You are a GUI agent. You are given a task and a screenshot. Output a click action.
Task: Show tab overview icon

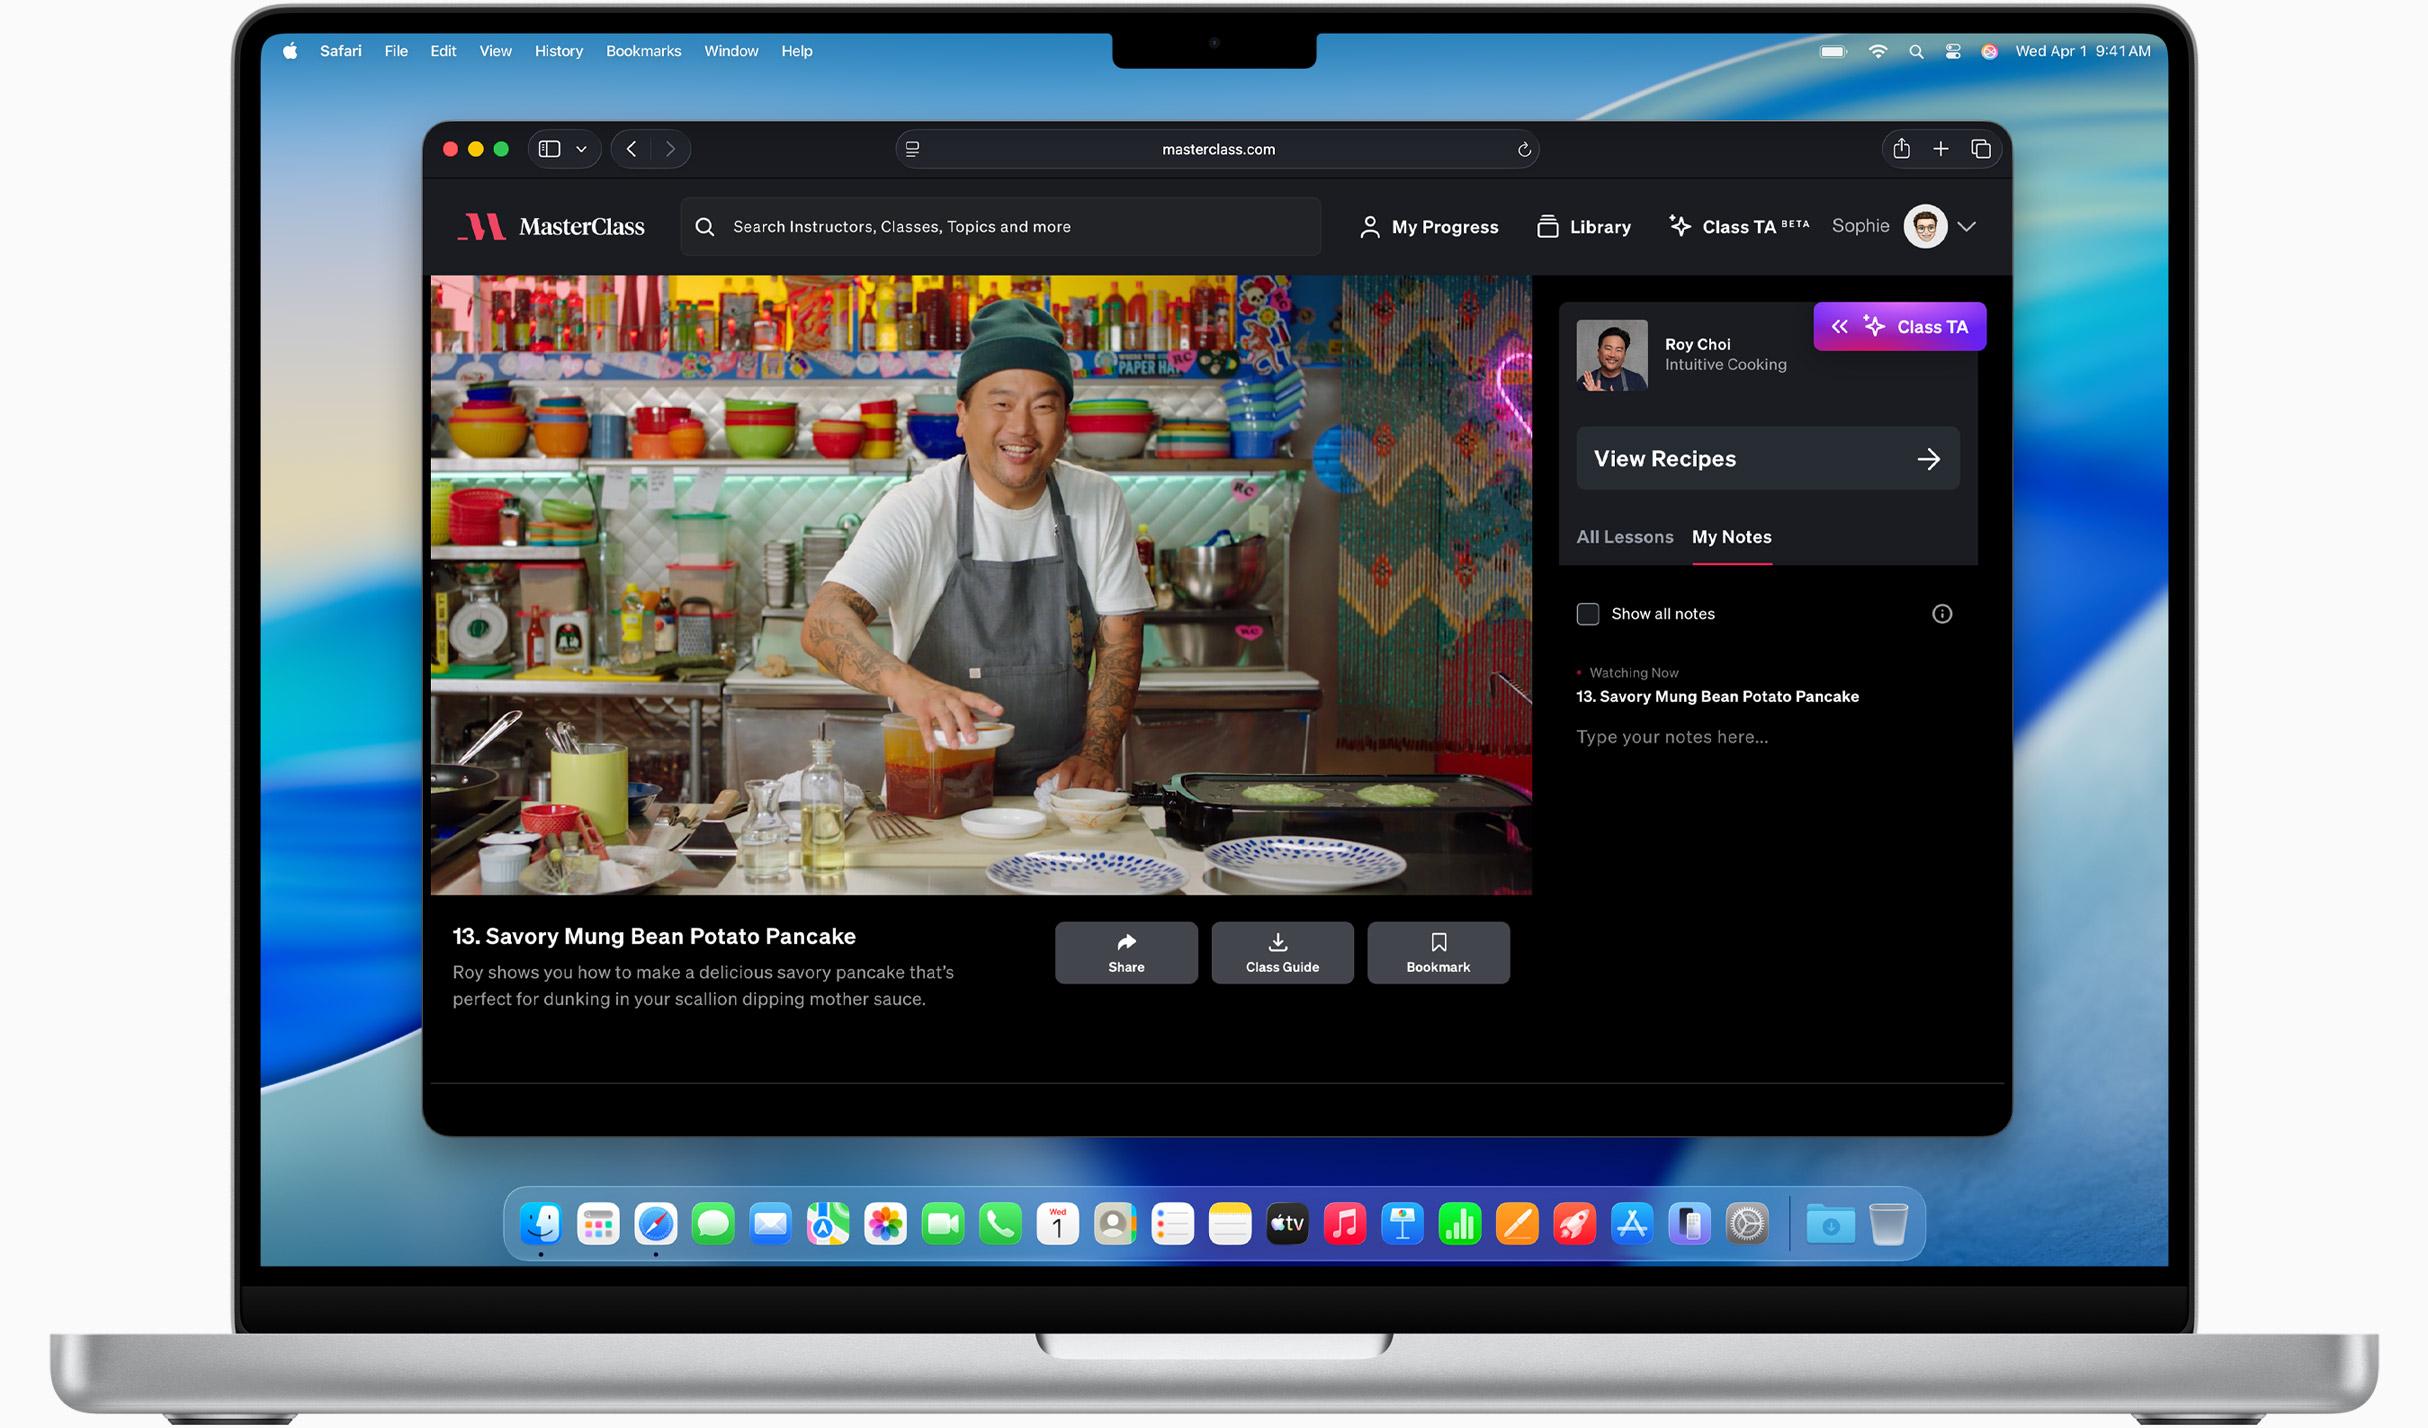click(1980, 149)
